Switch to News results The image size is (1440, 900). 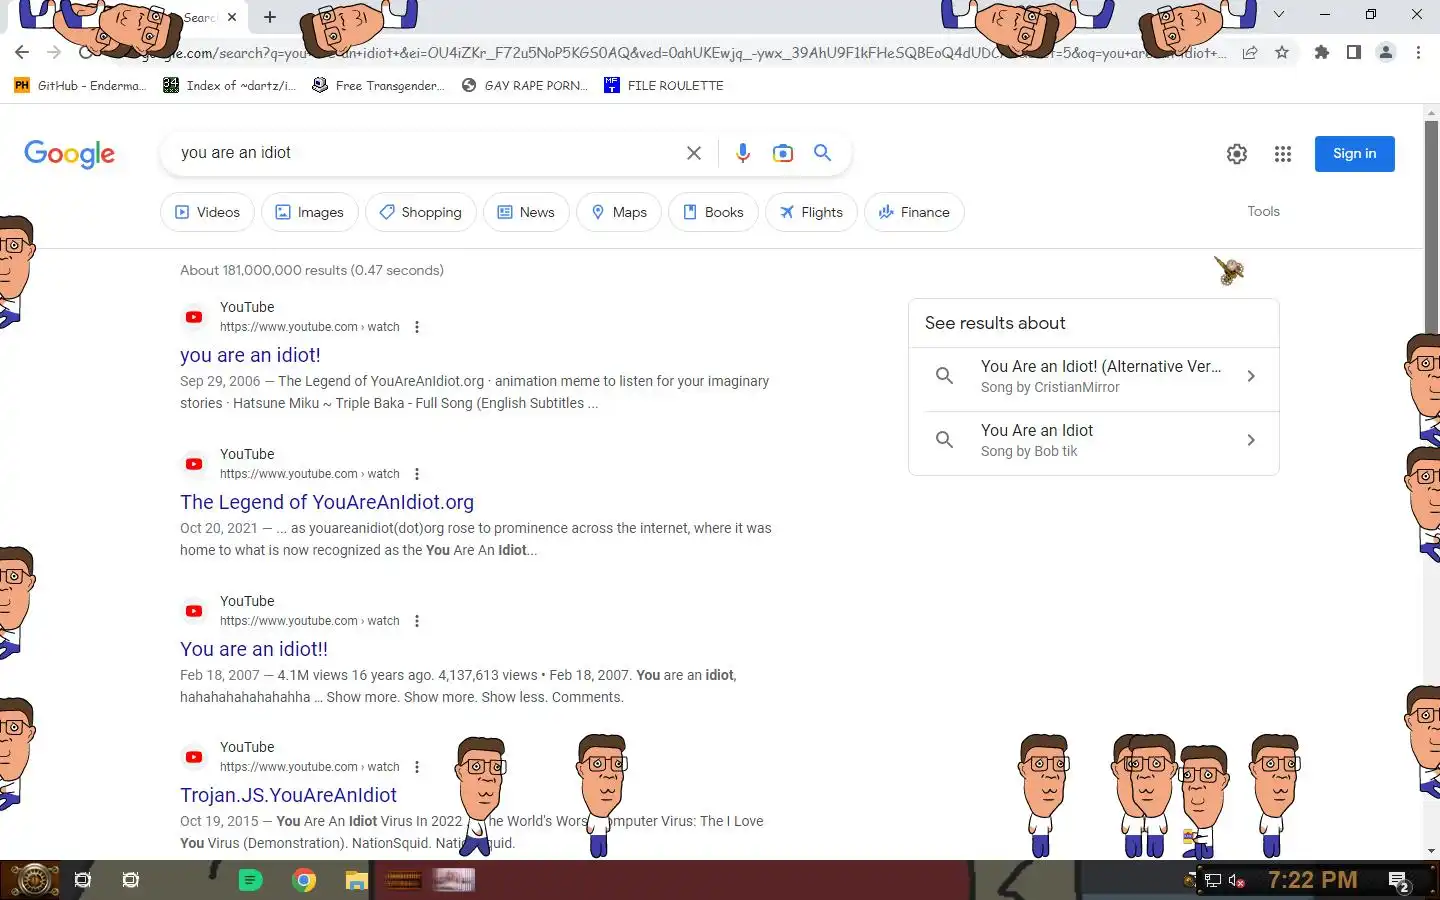click(x=526, y=212)
